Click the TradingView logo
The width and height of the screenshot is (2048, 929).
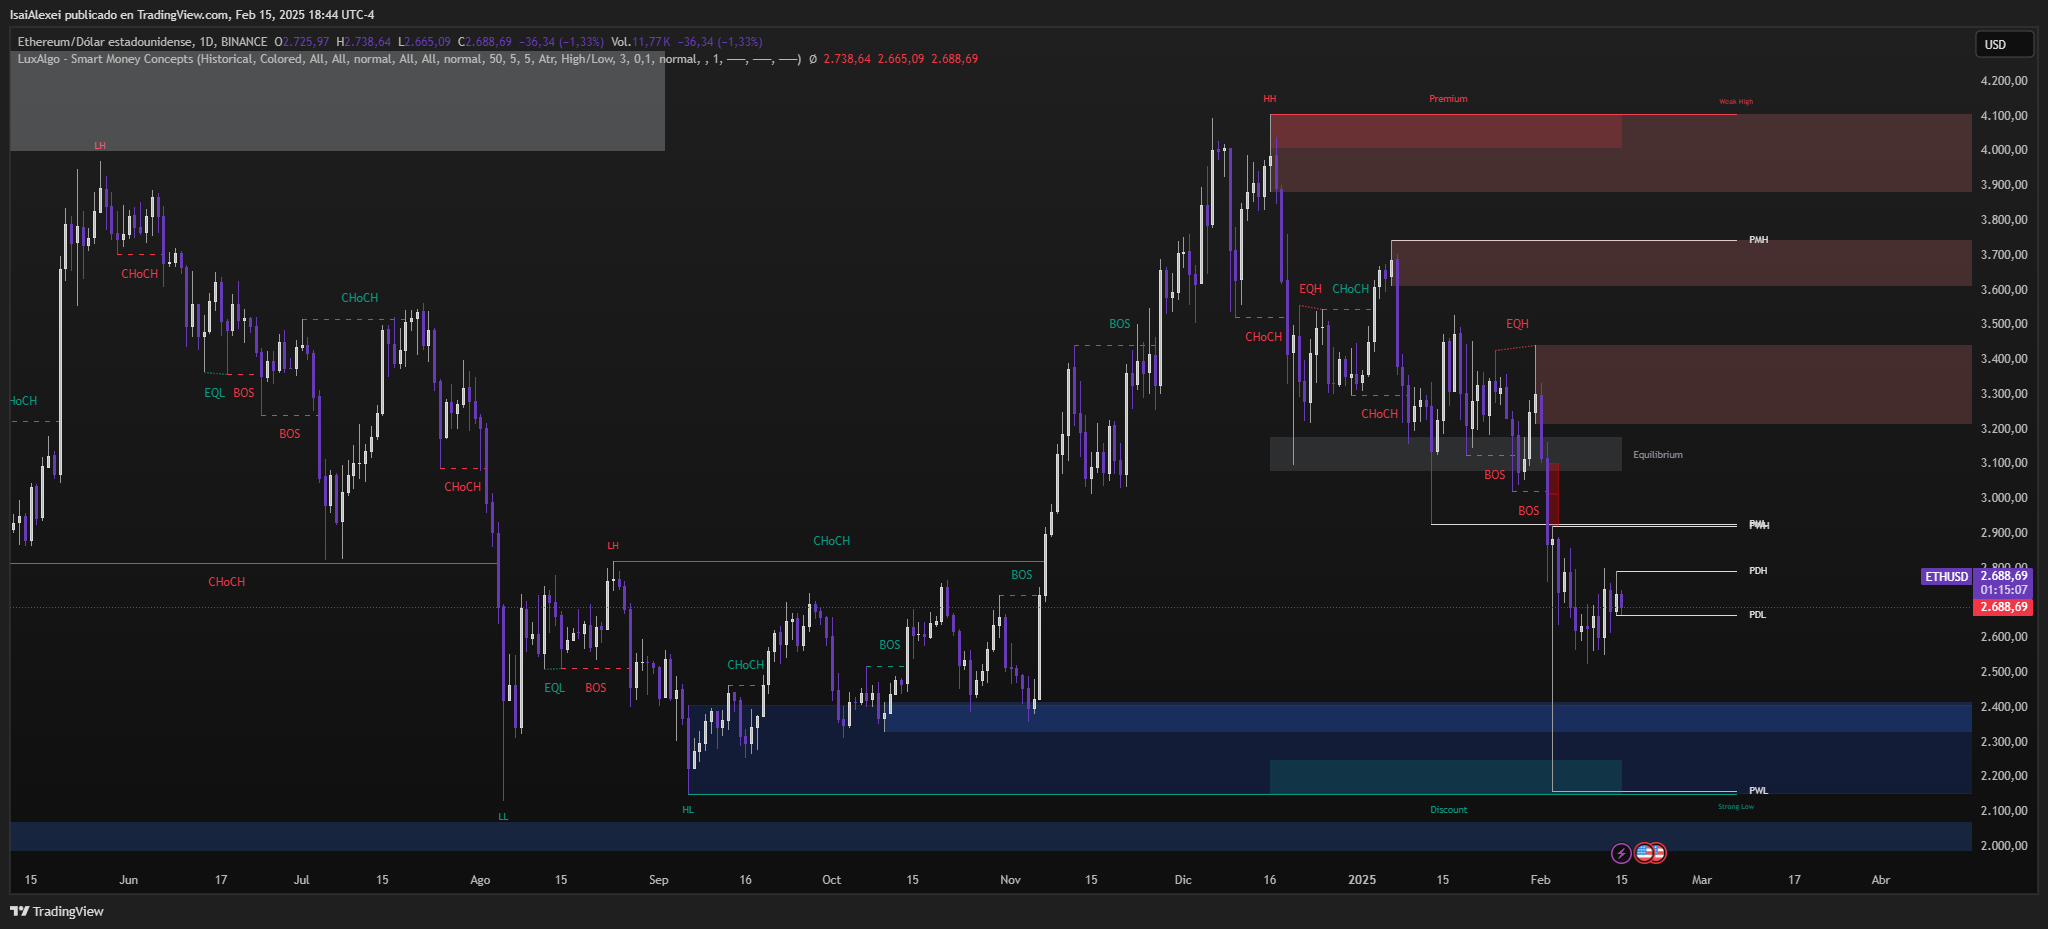pos(57,911)
